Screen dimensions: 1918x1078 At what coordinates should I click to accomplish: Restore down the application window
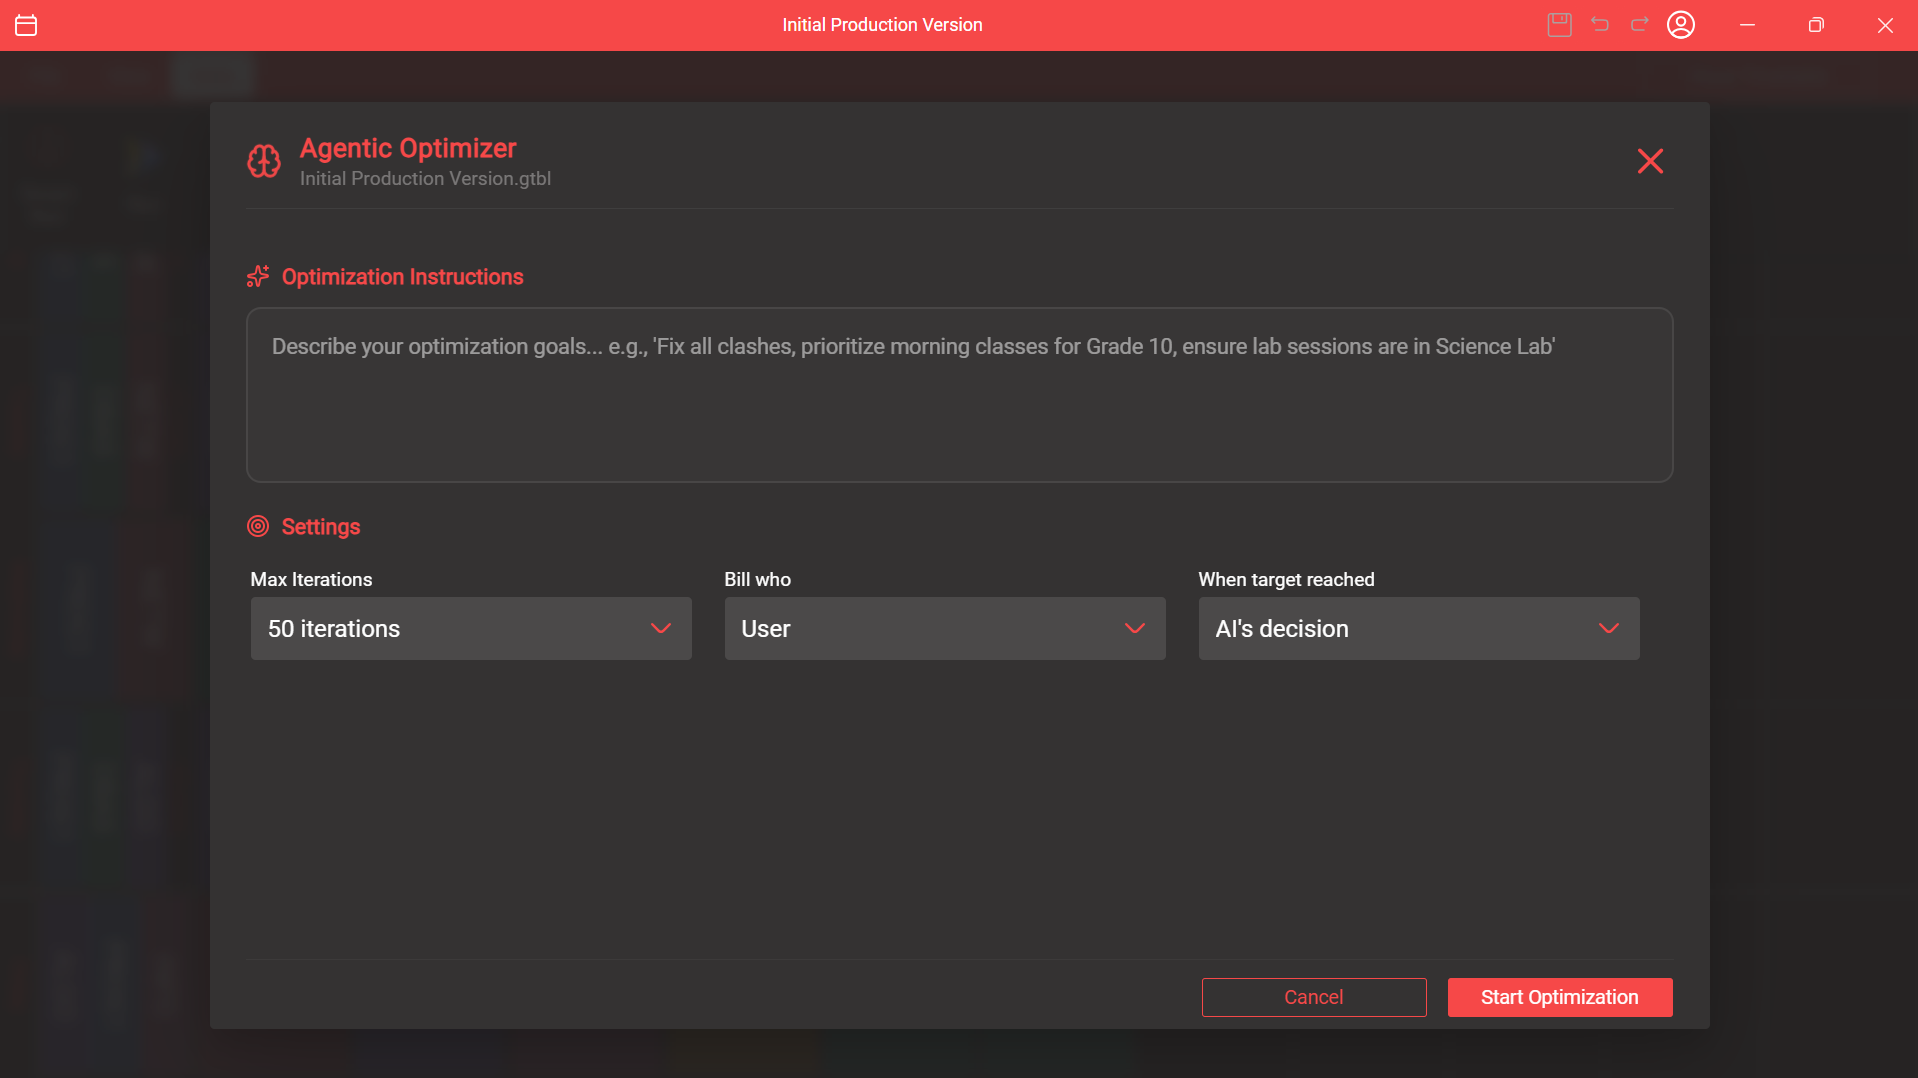1816,25
